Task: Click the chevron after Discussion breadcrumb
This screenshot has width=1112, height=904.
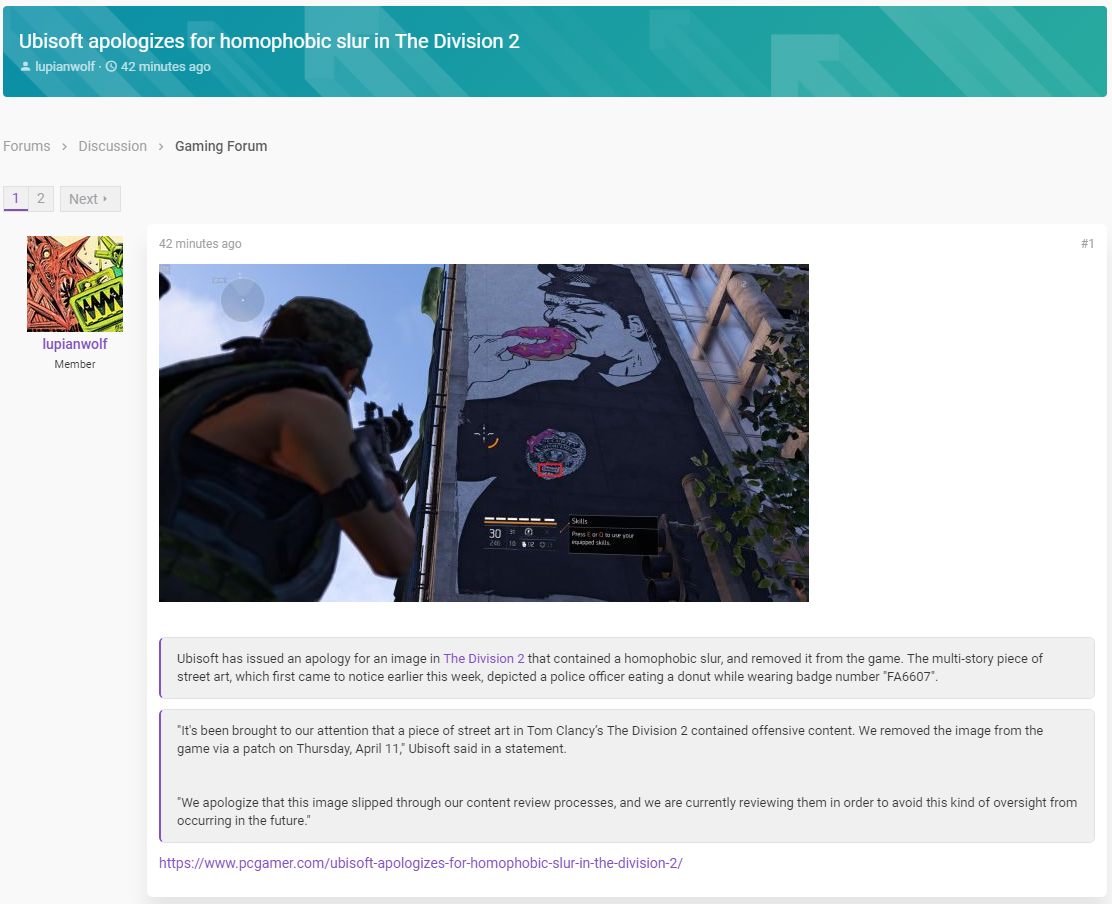Action: [x=161, y=147]
